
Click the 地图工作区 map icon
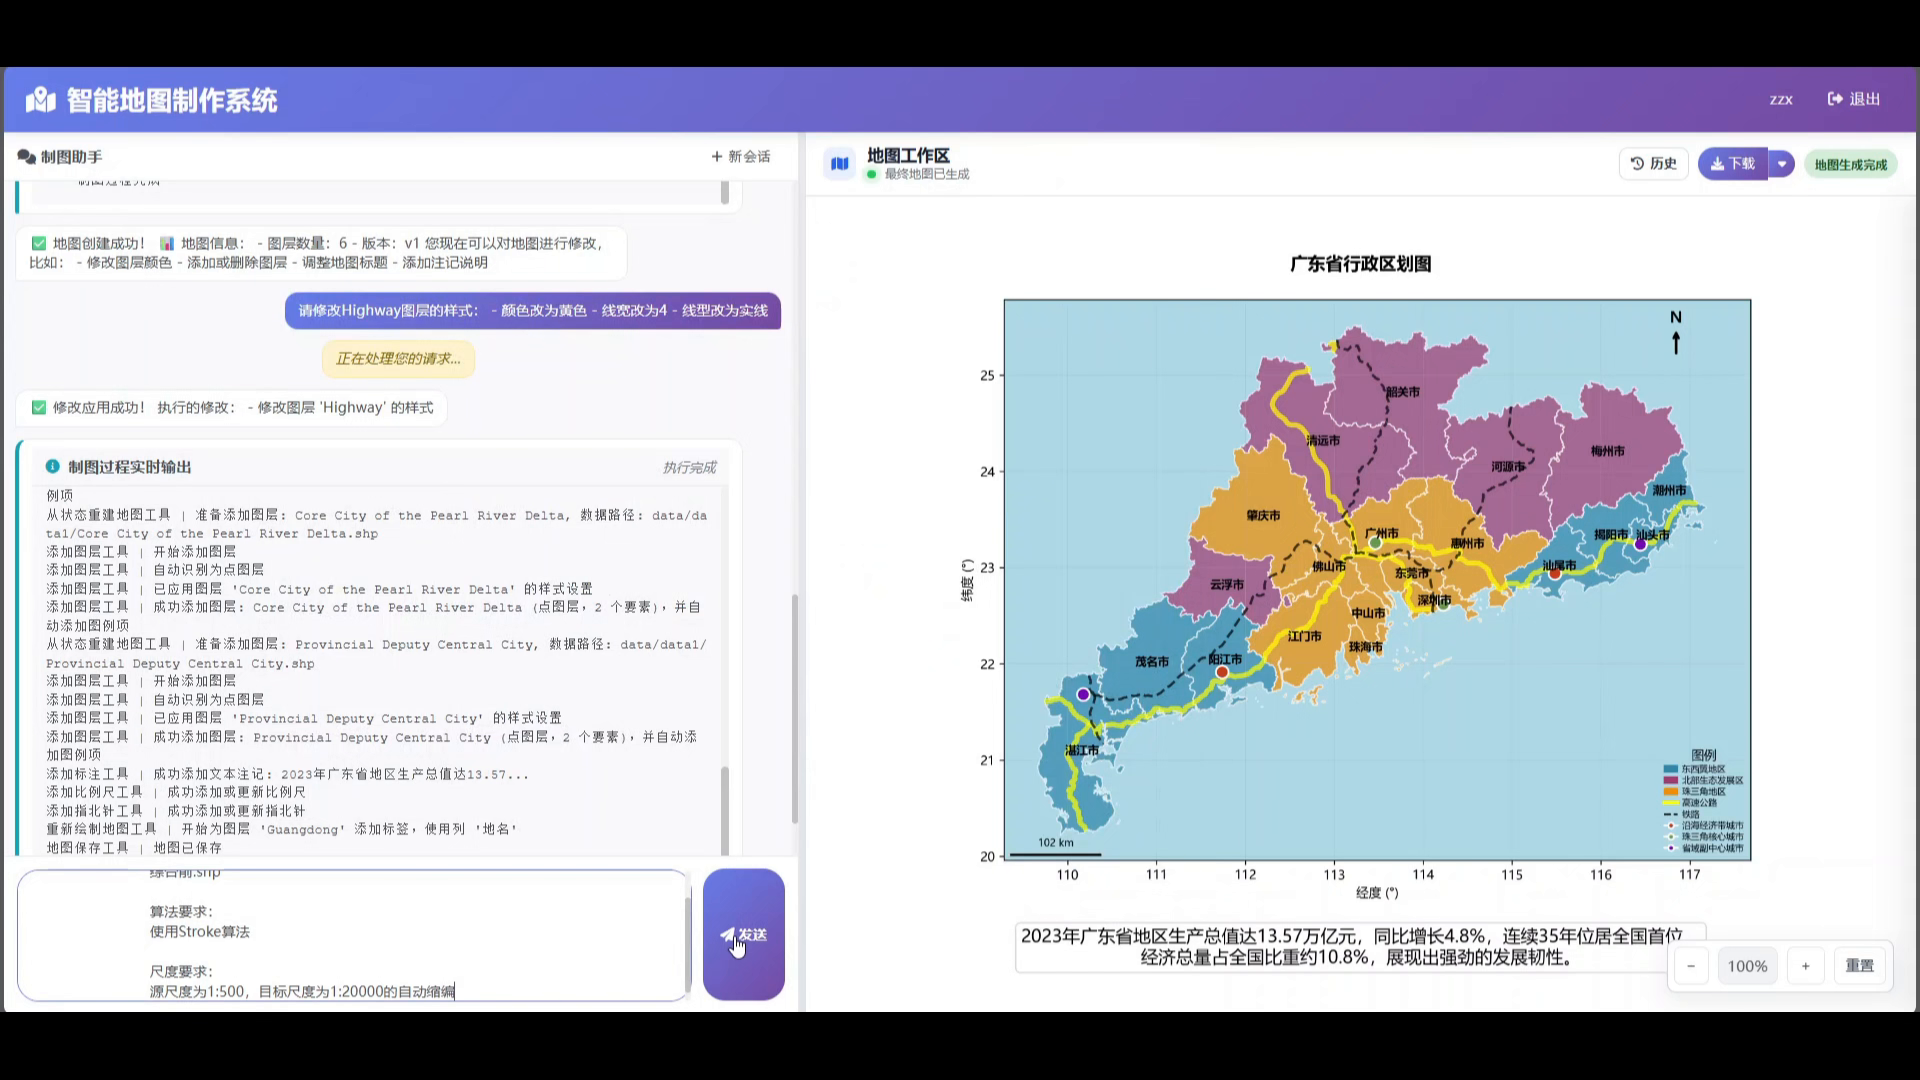[840, 163]
